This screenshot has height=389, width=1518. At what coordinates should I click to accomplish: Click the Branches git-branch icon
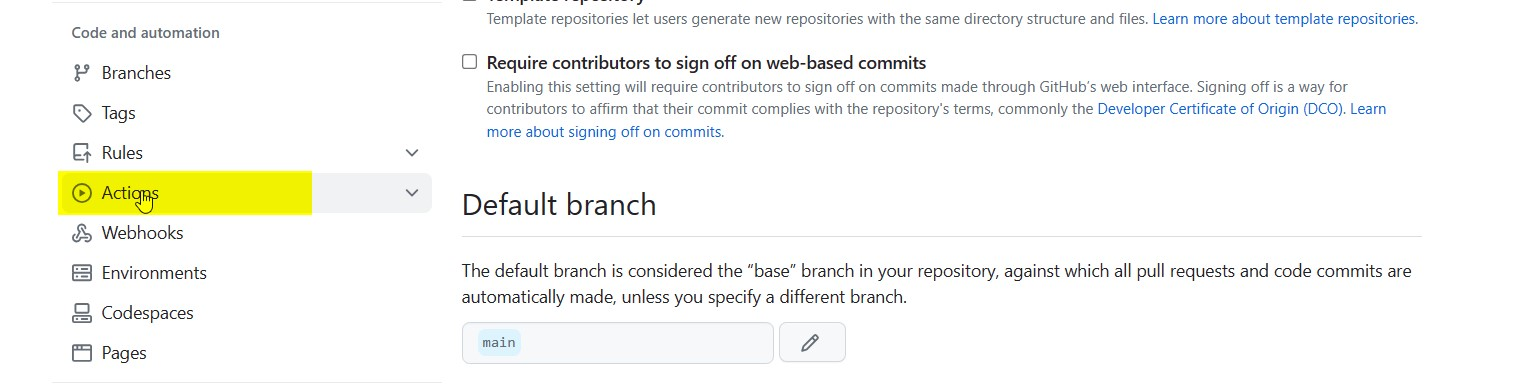click(82, 73)
